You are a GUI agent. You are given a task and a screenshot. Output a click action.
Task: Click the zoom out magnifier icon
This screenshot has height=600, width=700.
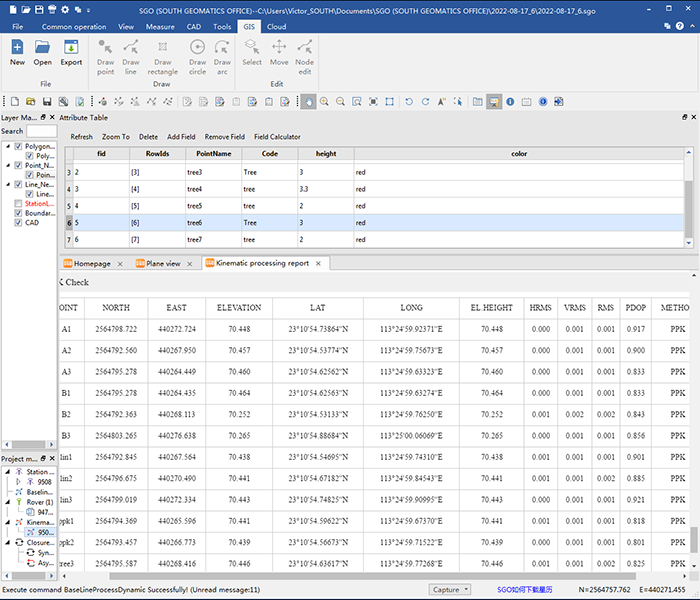click(341, 102)
